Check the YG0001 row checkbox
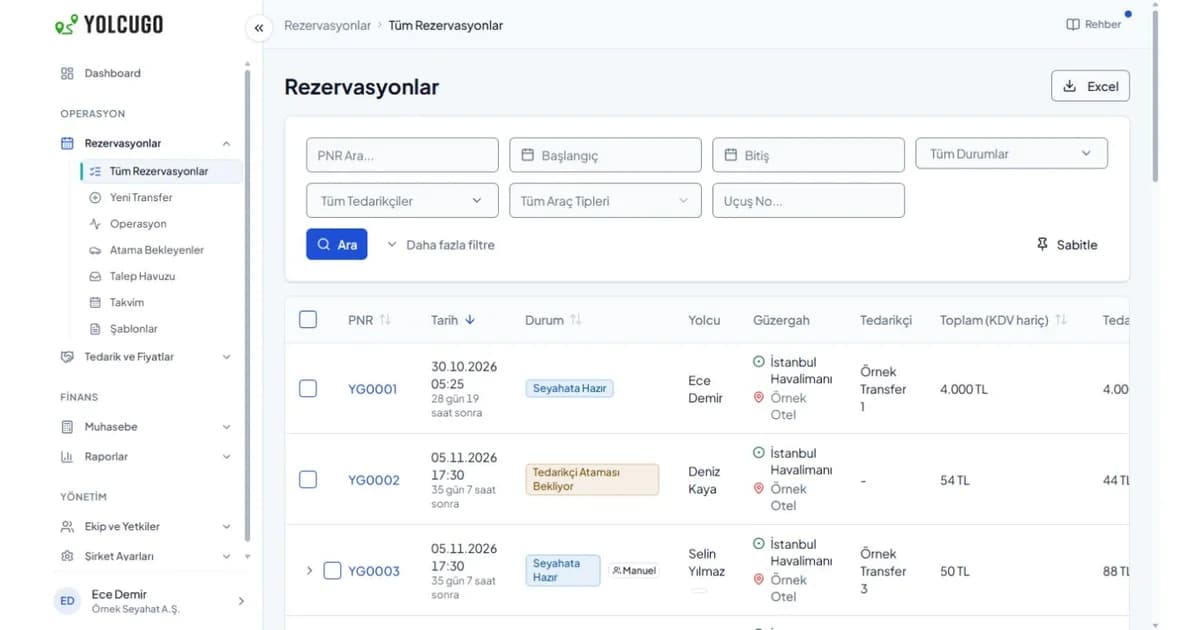The image size is (1200, 630). click(x=308, y=388)
